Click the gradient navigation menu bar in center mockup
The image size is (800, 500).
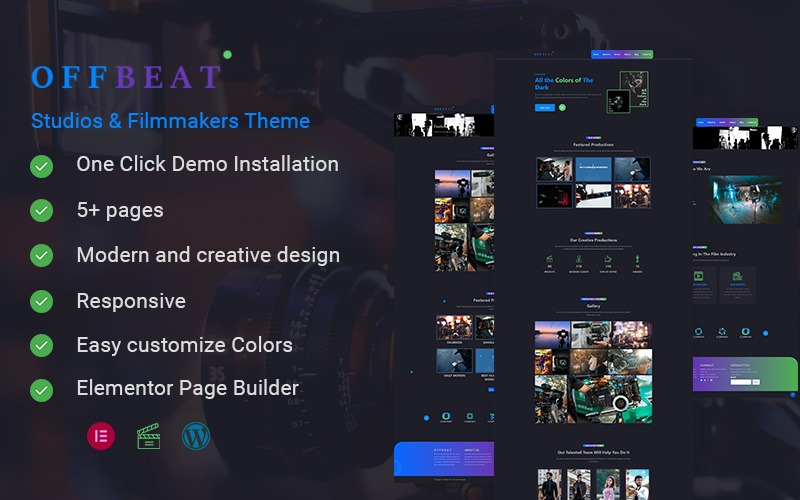[622, 55]
